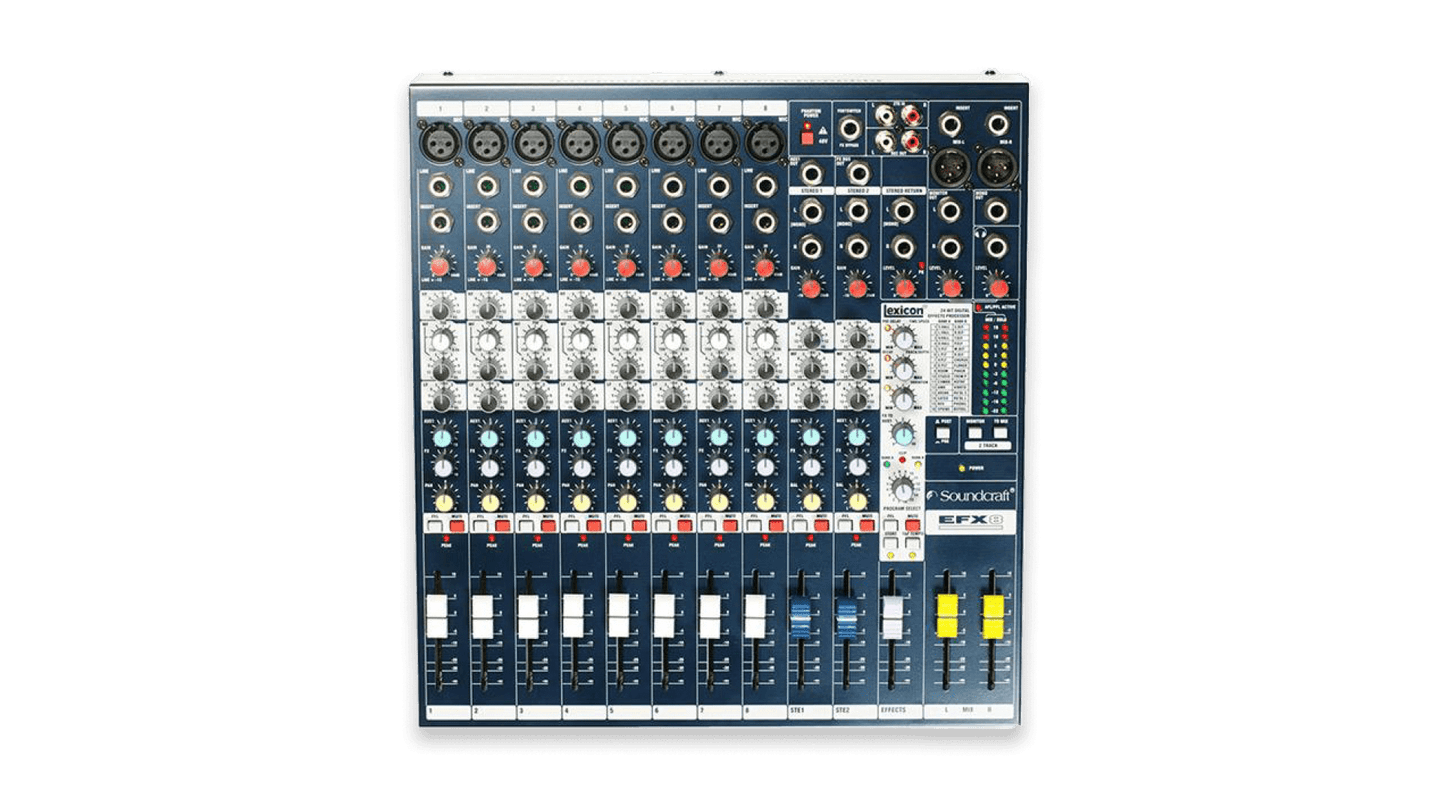Image resolution: width=1440 pixels, height=810 pixels.
Task: Engage PFL on the STE1 channel
Action: 801,523
